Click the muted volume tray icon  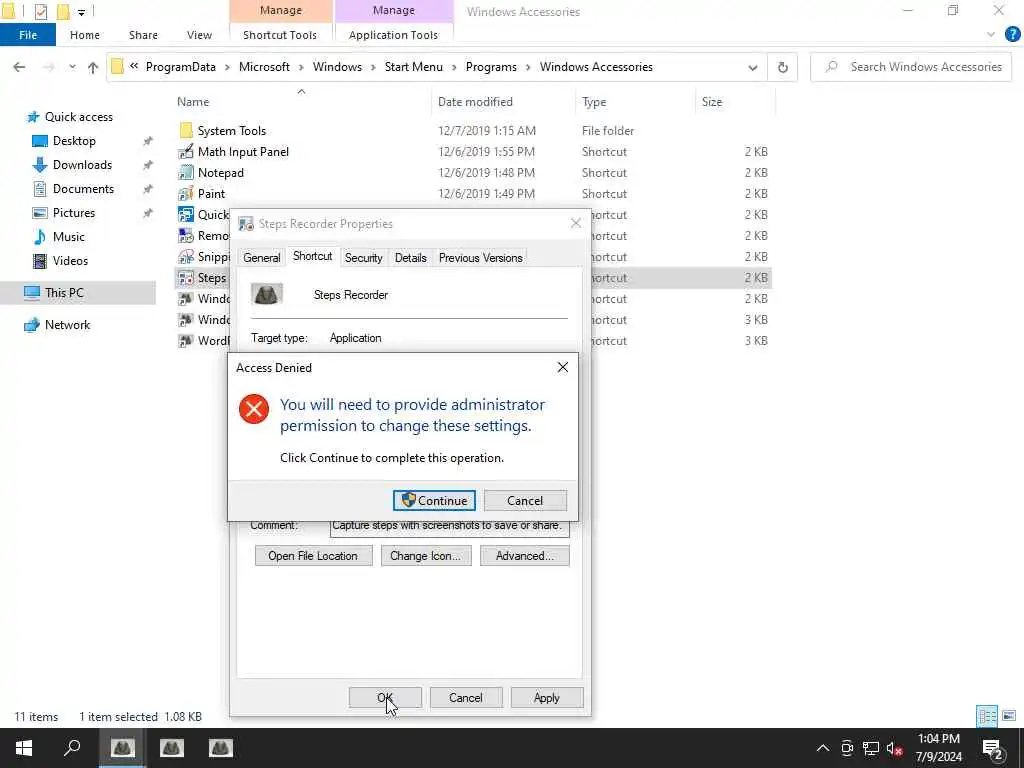click(894, 748)
